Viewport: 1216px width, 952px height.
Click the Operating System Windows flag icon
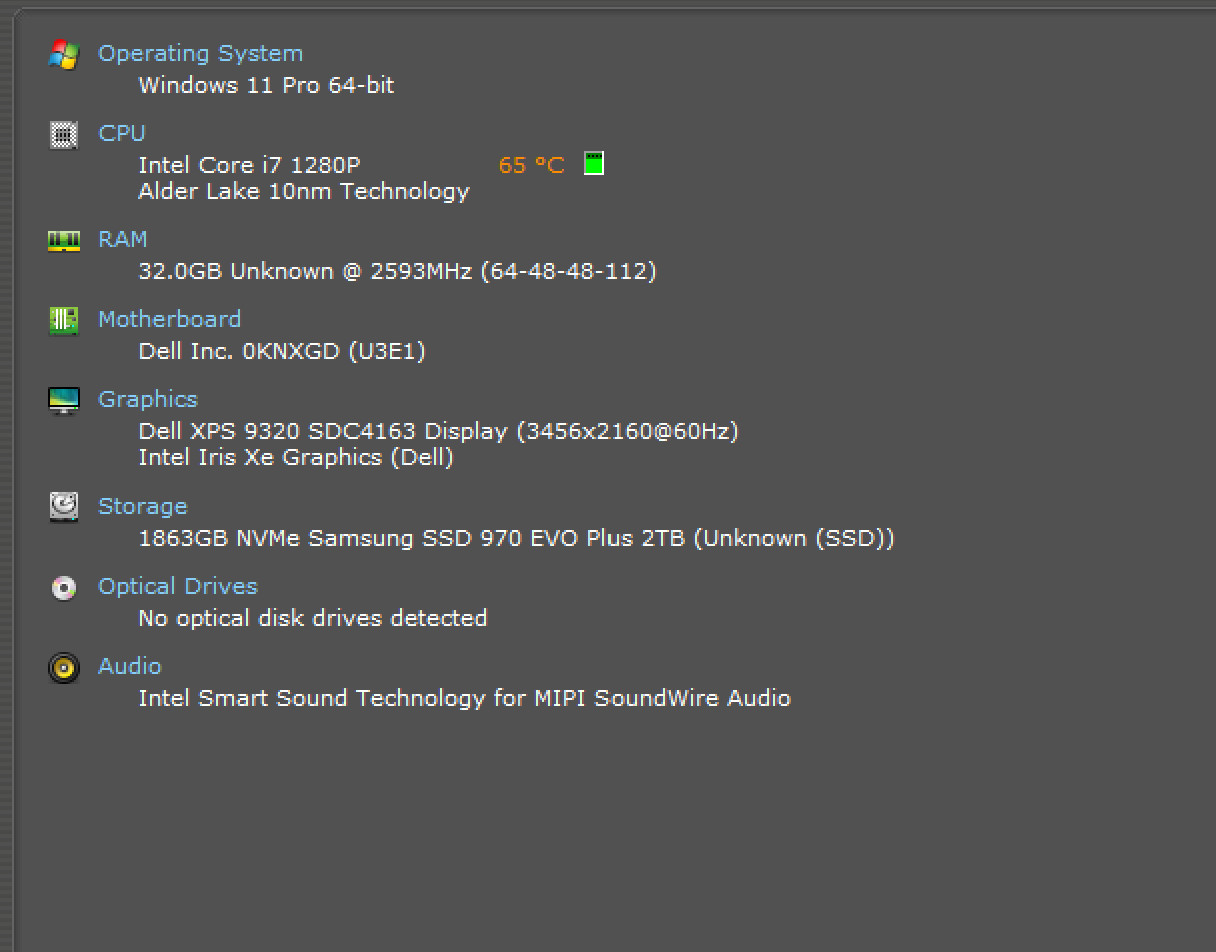coord(64,54)
